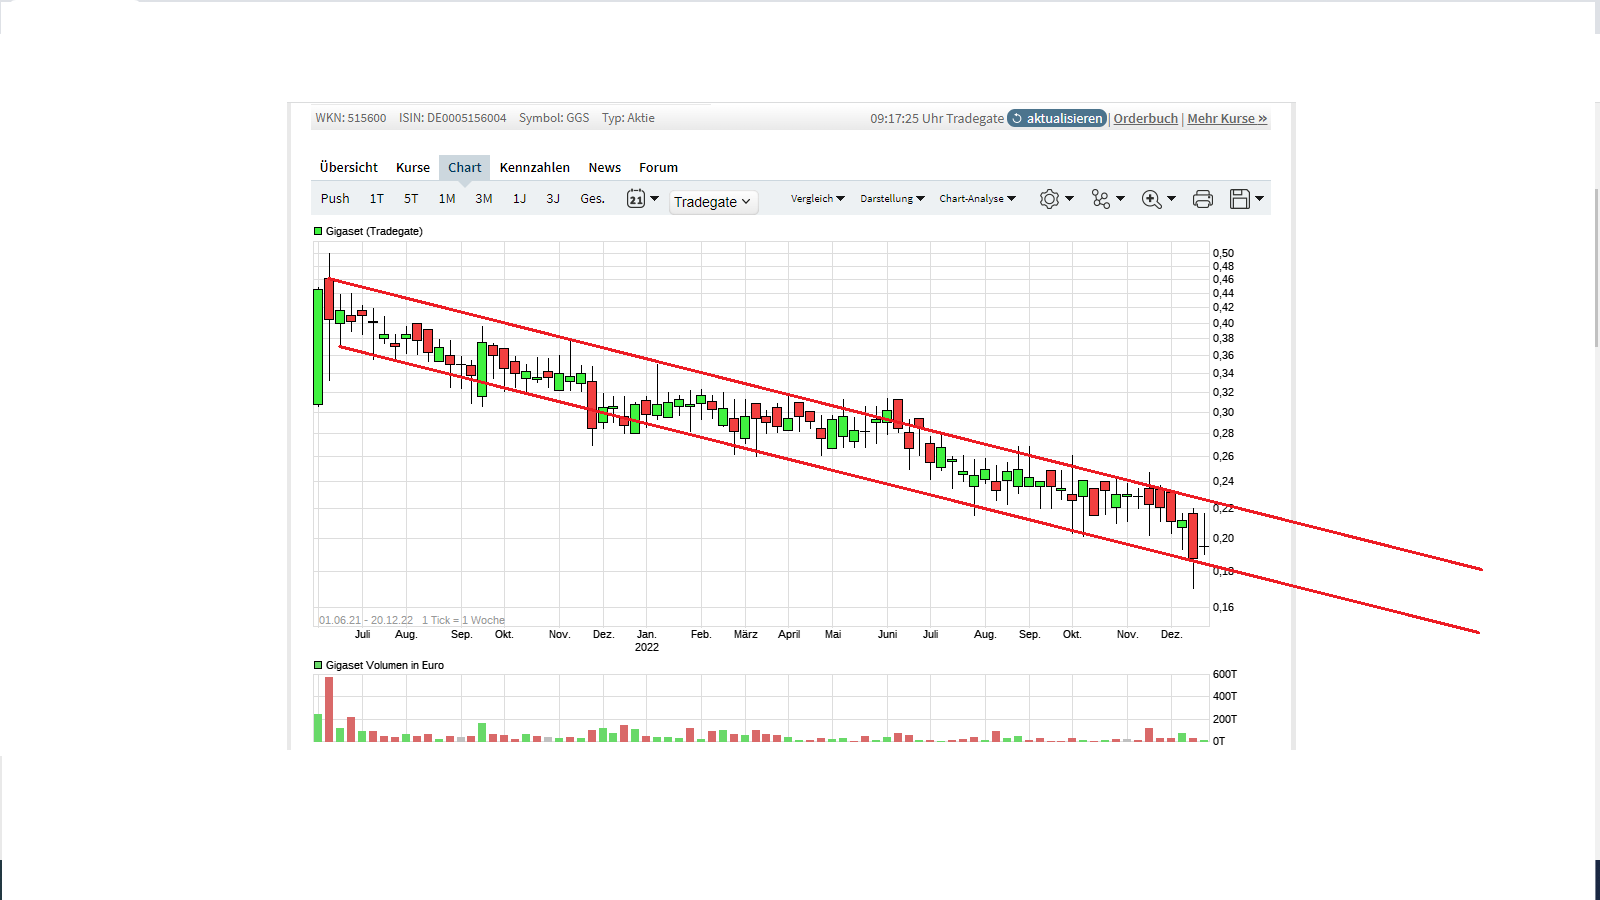Screen dimensions: 1600x900
Task: Switch to the Übersicht tab
Action: pyautogui.click(x=349, y=167)
